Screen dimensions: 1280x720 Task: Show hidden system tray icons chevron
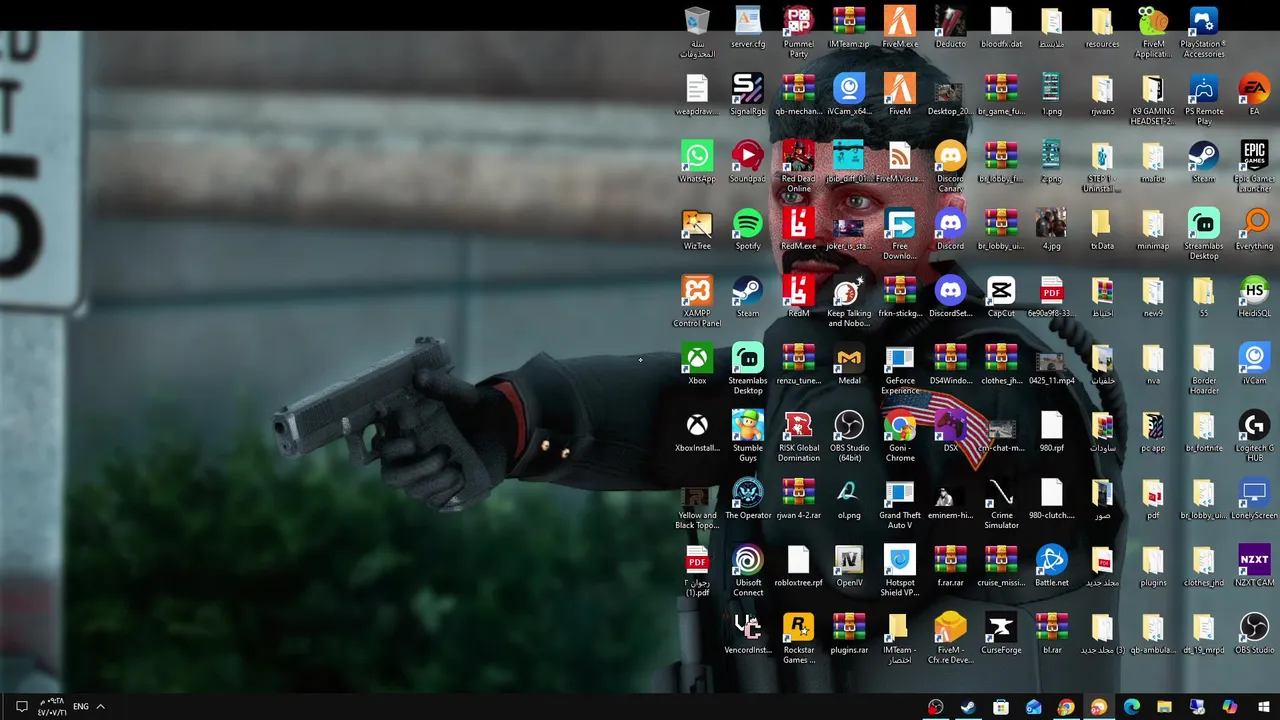tap(100, 707)
